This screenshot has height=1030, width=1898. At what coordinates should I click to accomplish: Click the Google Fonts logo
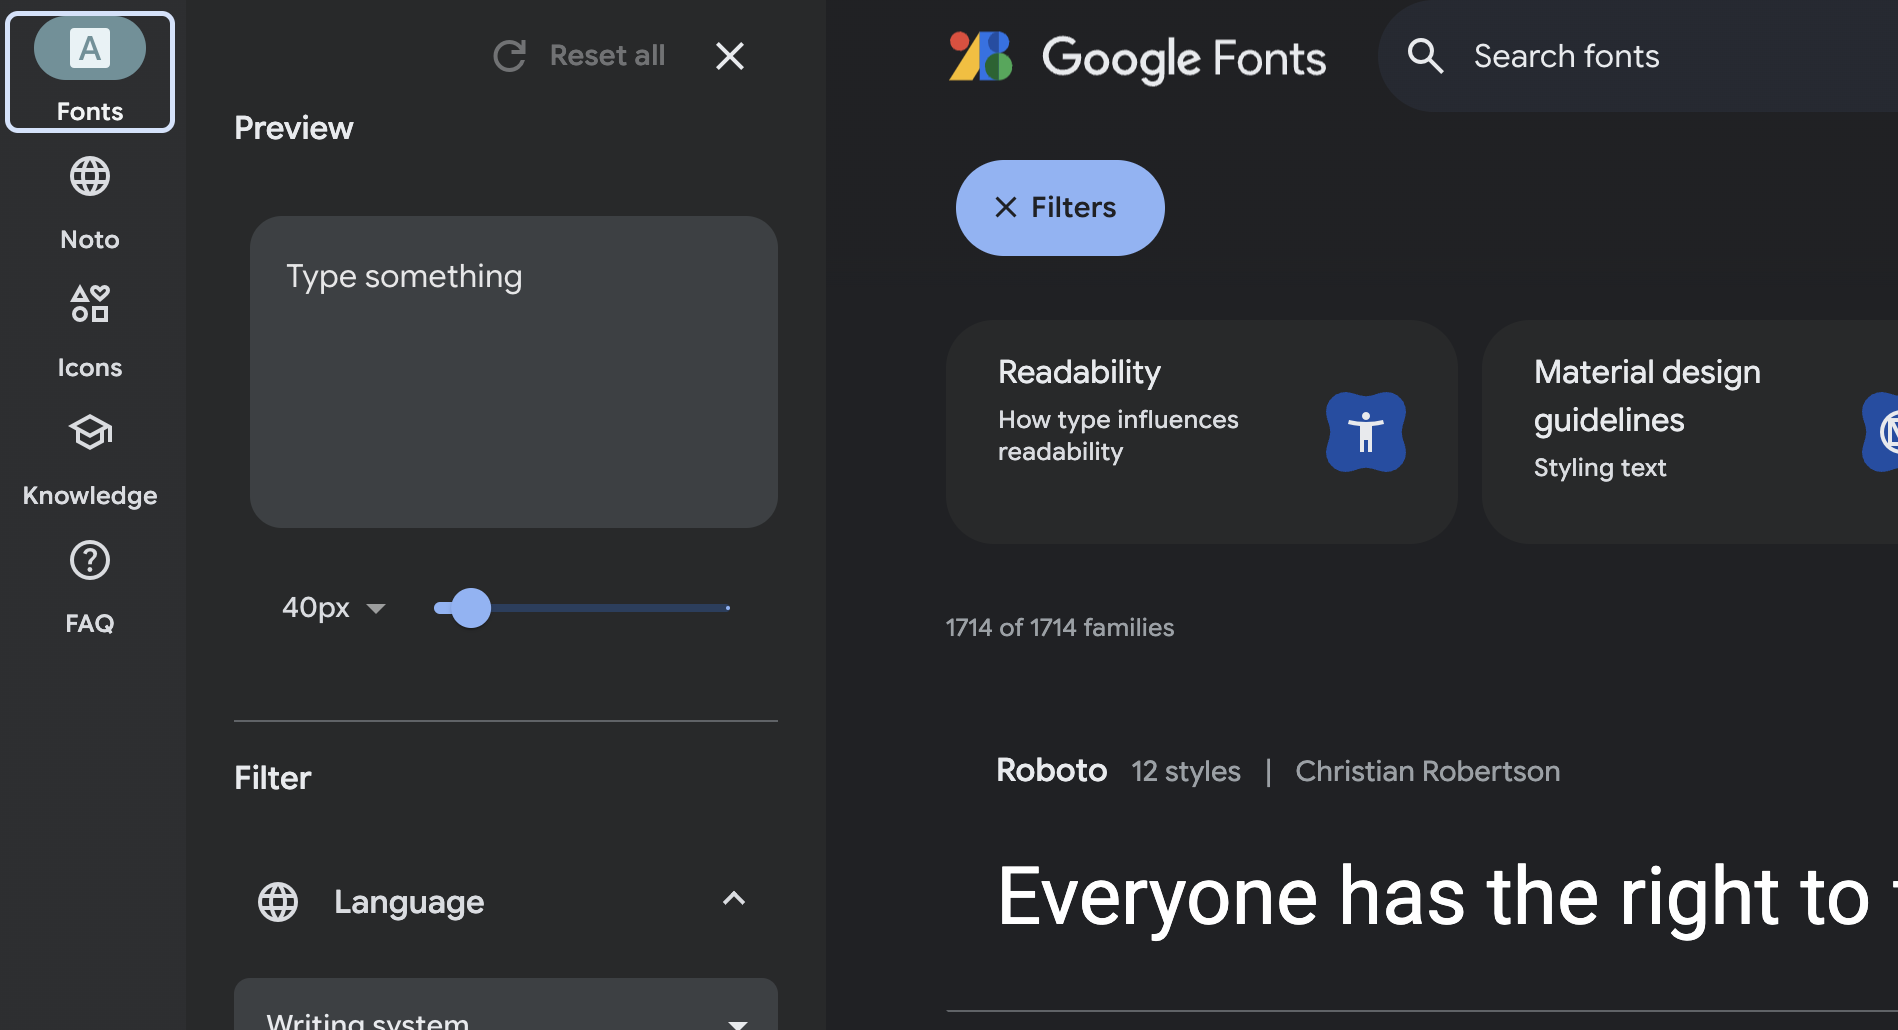coord(980,56)
